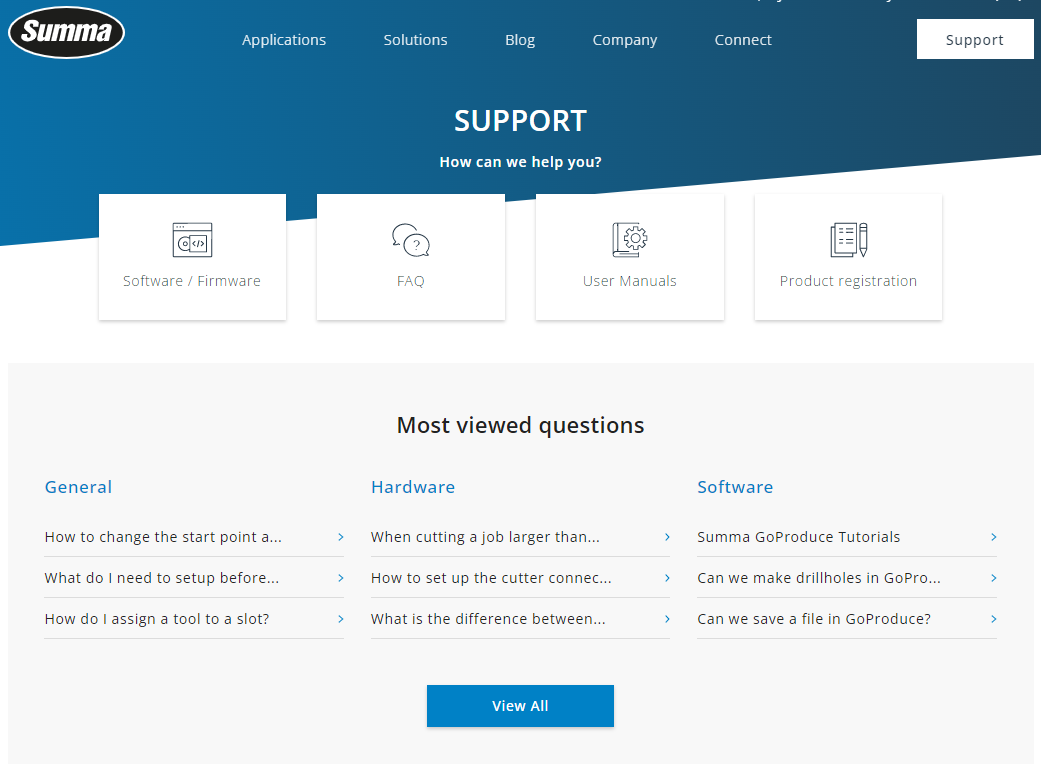The height and width of the screenshot is (764, 1041).
Task: Select the Software category heading
Action: point(735,487)
